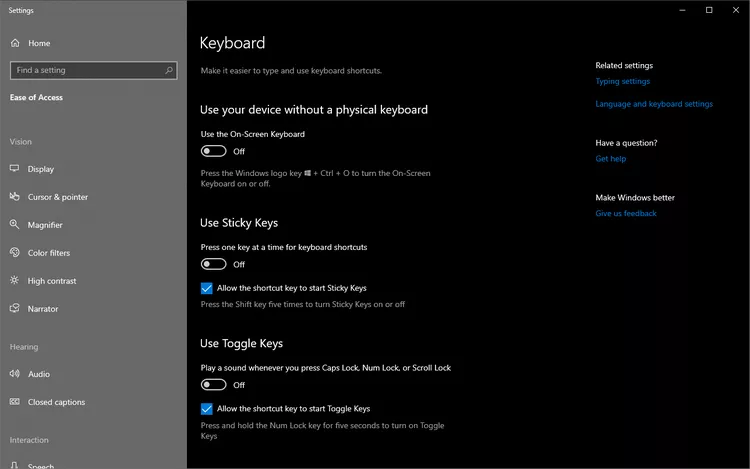
Task: Click the Have a question? label
Action: 626,143
